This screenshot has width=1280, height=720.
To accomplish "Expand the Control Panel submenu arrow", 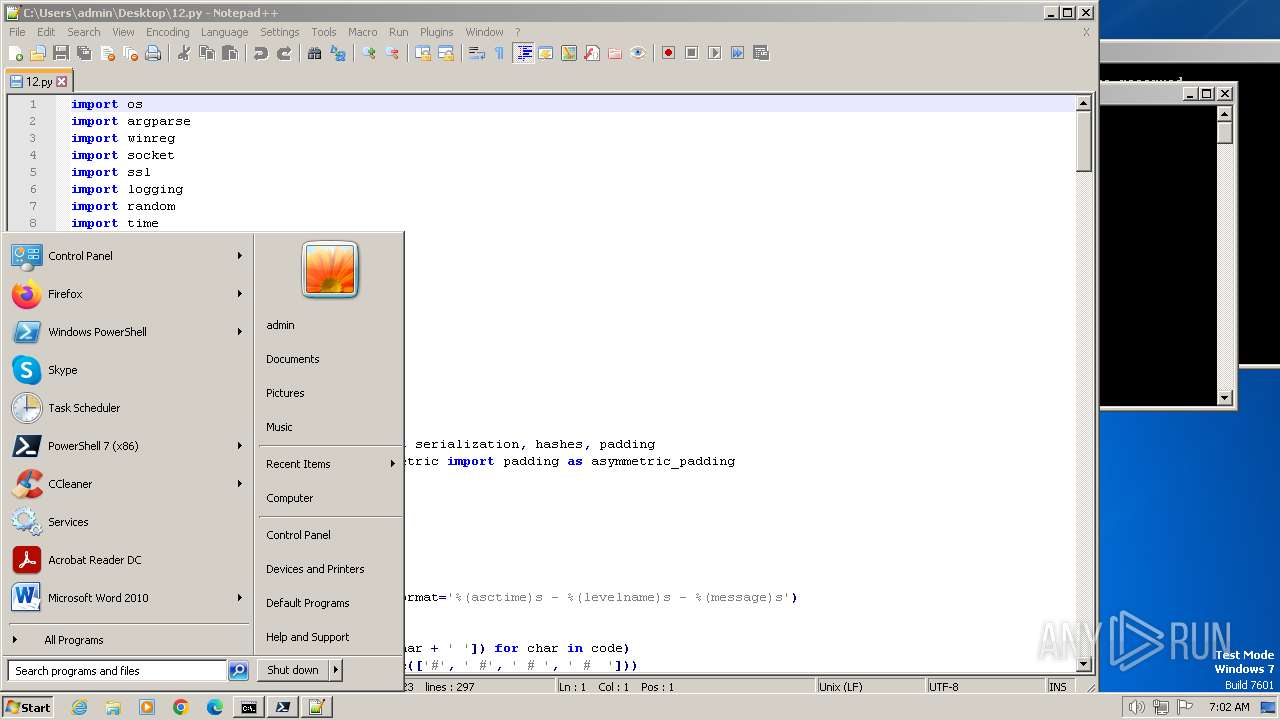I will pyautogui.click(x=240, y=256).
